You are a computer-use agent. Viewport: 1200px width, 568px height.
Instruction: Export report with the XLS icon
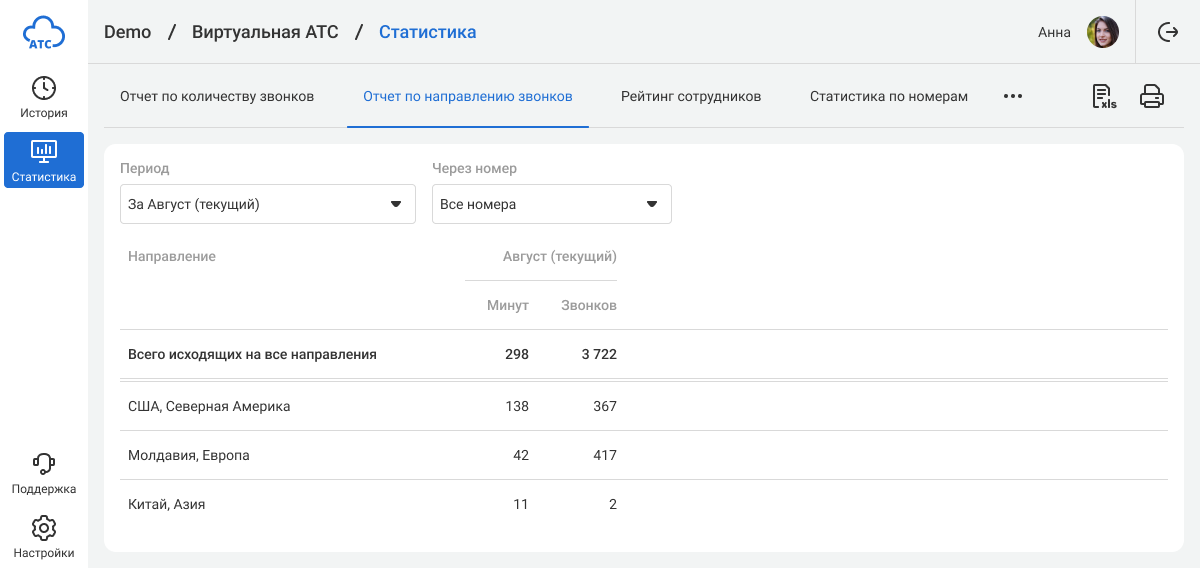pyautogui.click(x=1104, y=97)
